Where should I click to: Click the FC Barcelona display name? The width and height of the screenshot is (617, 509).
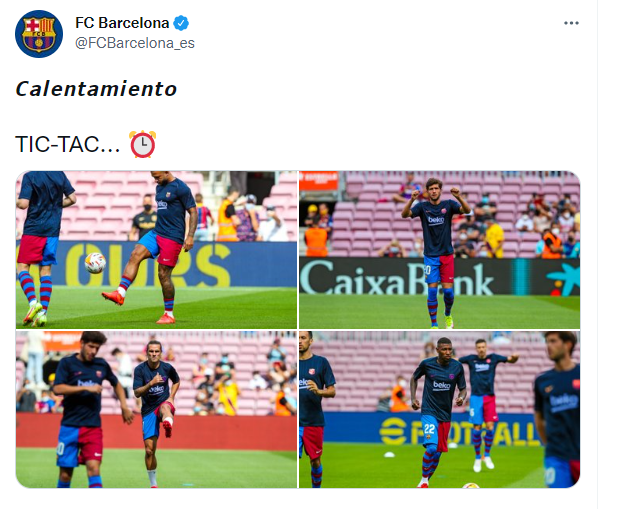pyautogui.click(x=122, y=23)
